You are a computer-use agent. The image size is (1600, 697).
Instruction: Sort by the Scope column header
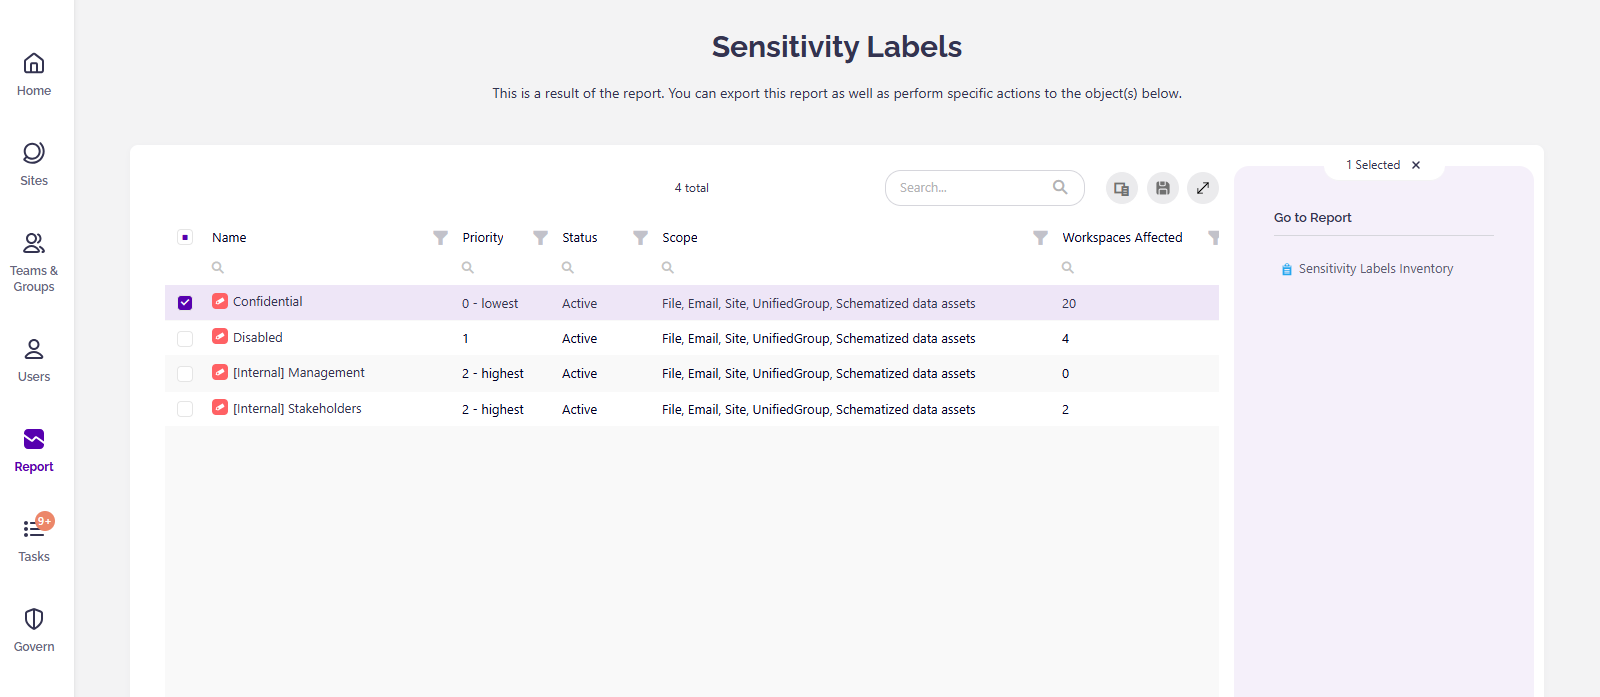point(680,238)
